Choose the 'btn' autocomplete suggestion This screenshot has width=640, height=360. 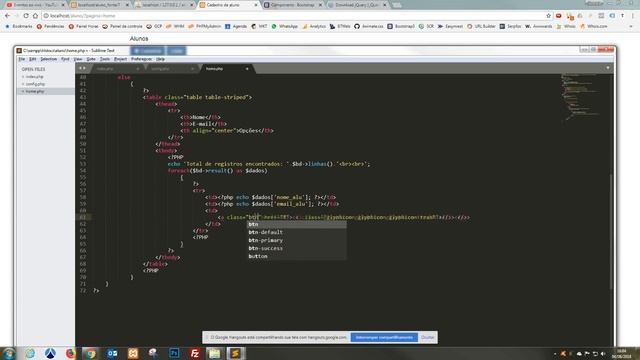297,224
